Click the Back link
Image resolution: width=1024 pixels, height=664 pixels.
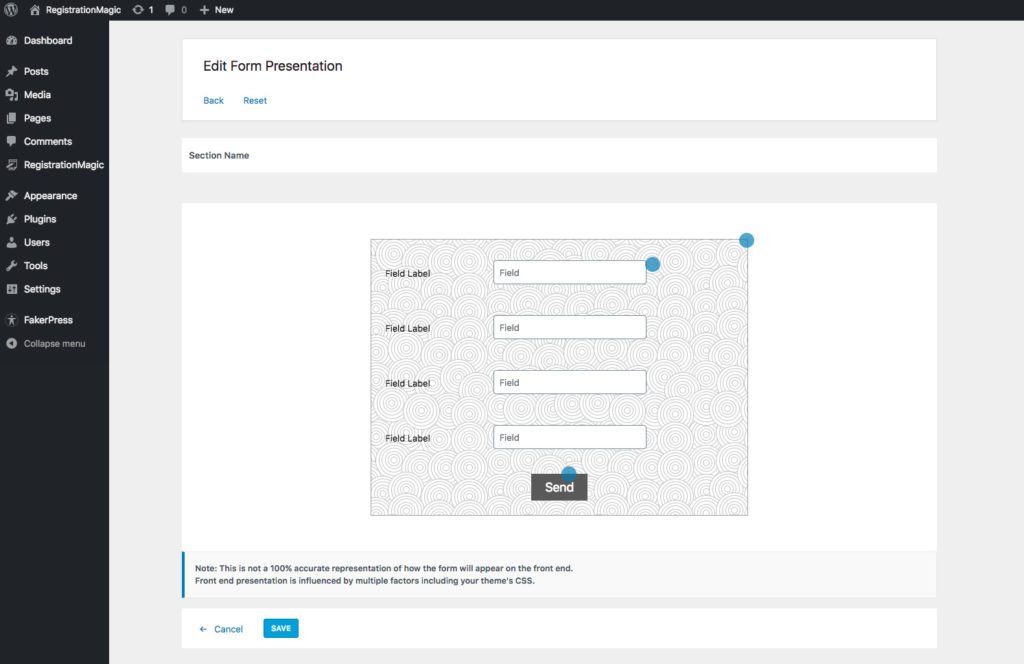point(213,101)
